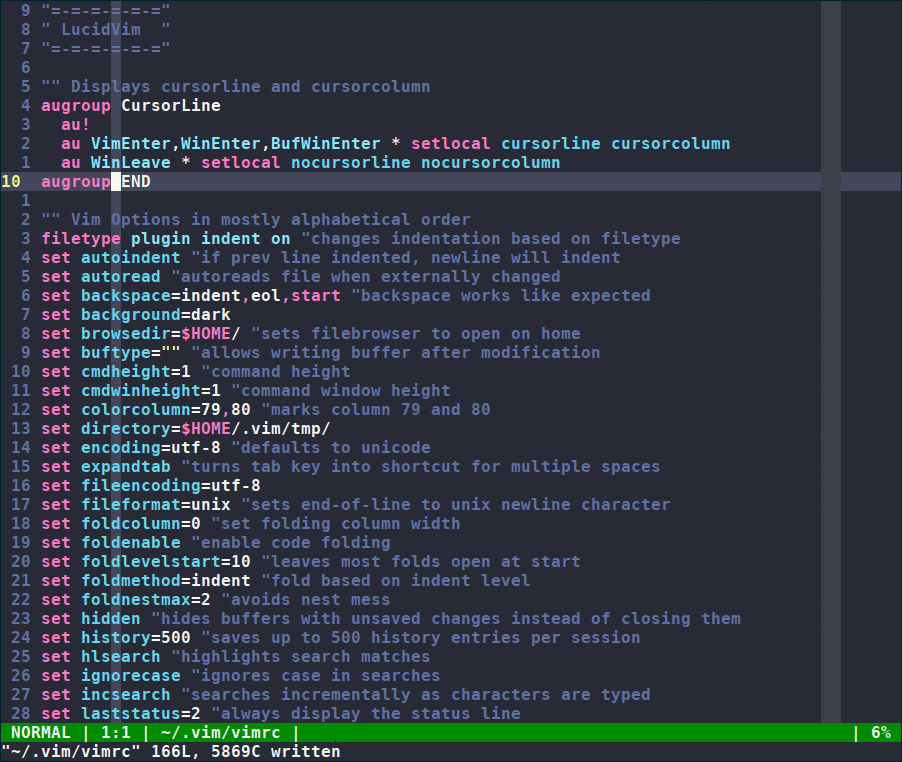Click 'backspace=indent,eol,start' setting
902x762 pixels.
(211, 295)
